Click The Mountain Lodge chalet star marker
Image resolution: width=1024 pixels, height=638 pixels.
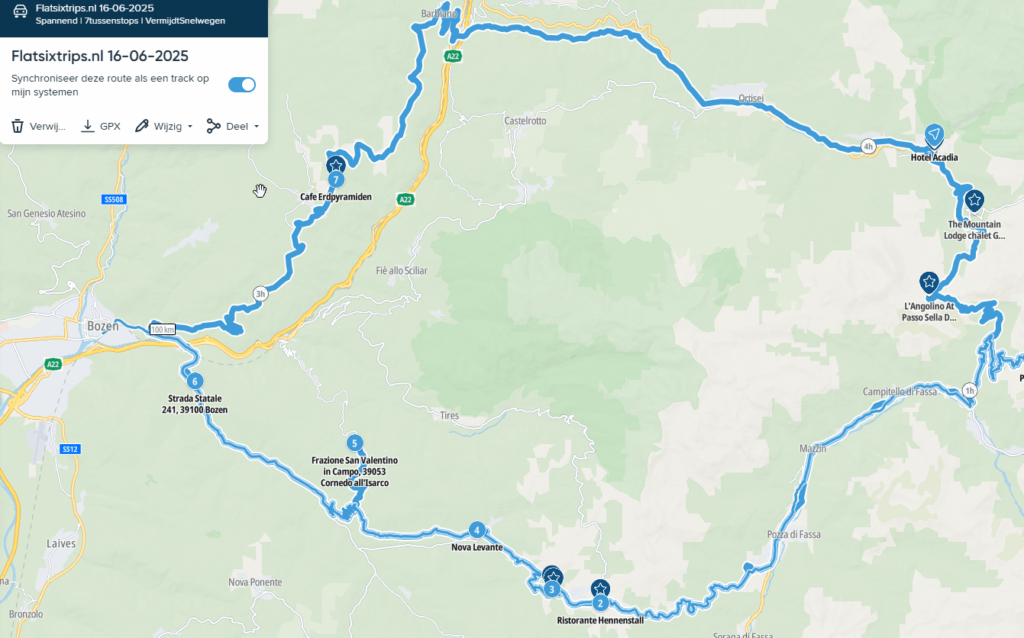[x=974, y=200]
